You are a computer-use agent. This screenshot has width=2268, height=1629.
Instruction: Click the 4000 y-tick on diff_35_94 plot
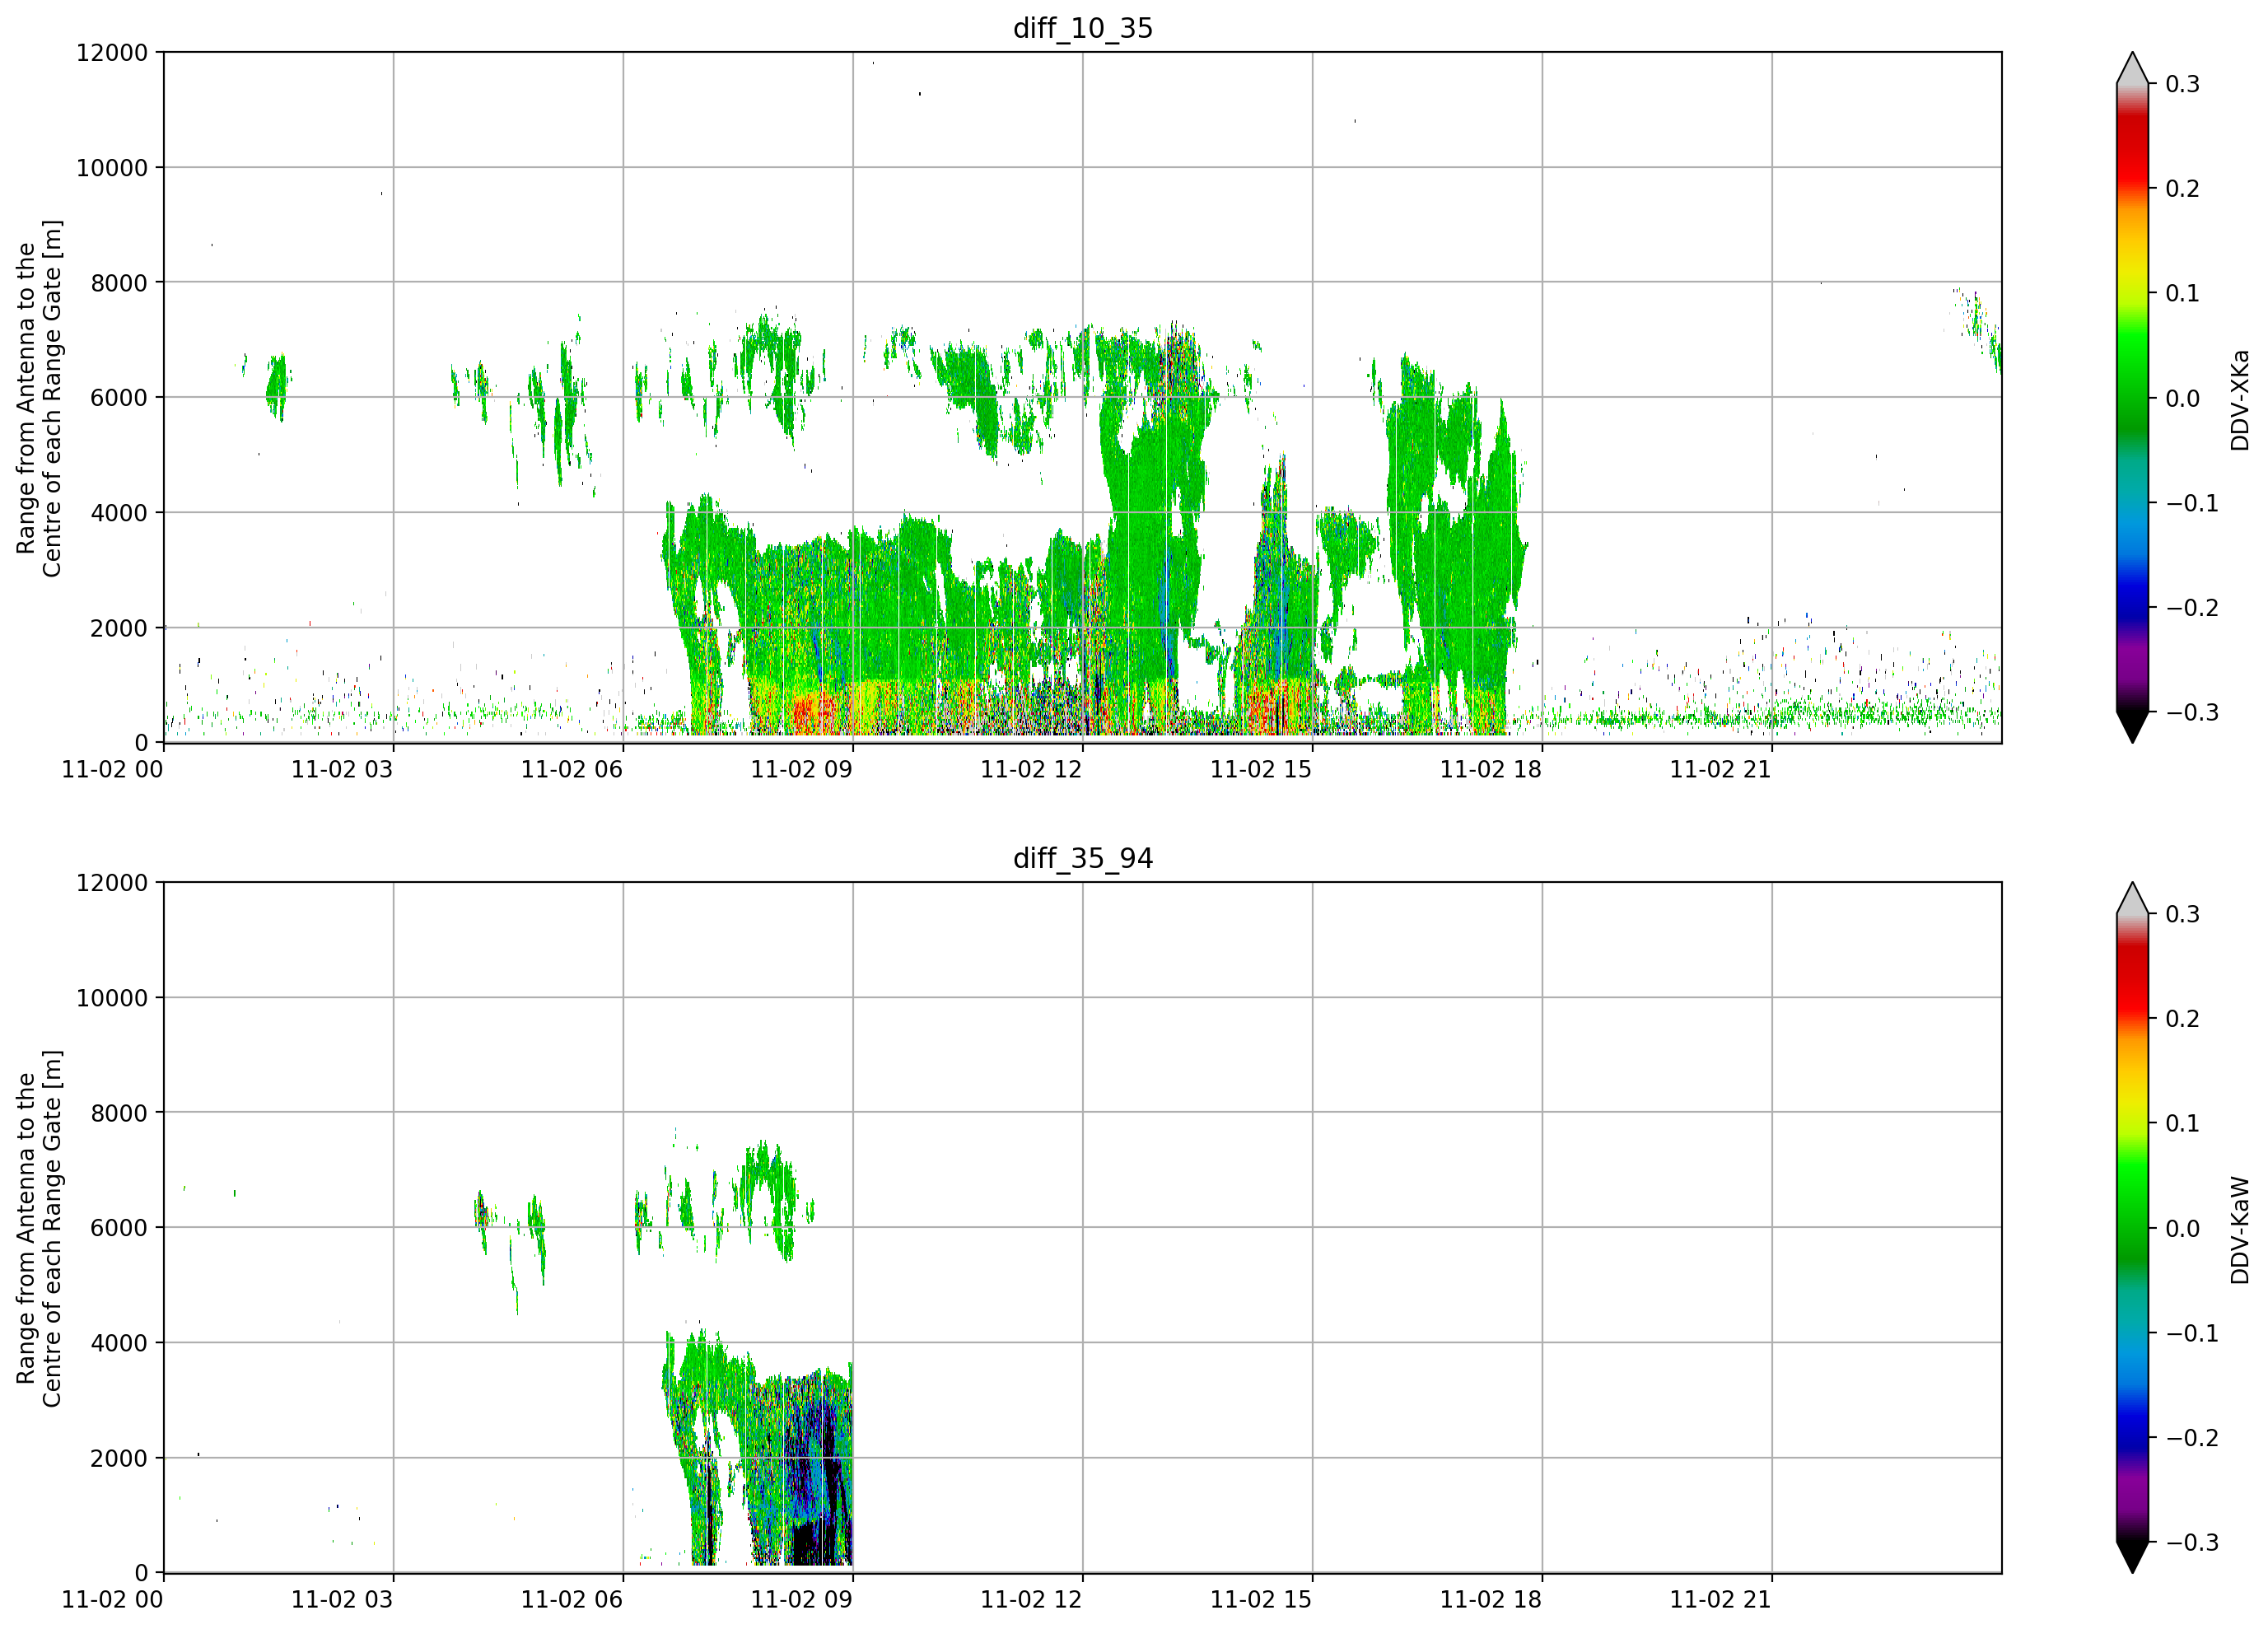pos(119,1343)
